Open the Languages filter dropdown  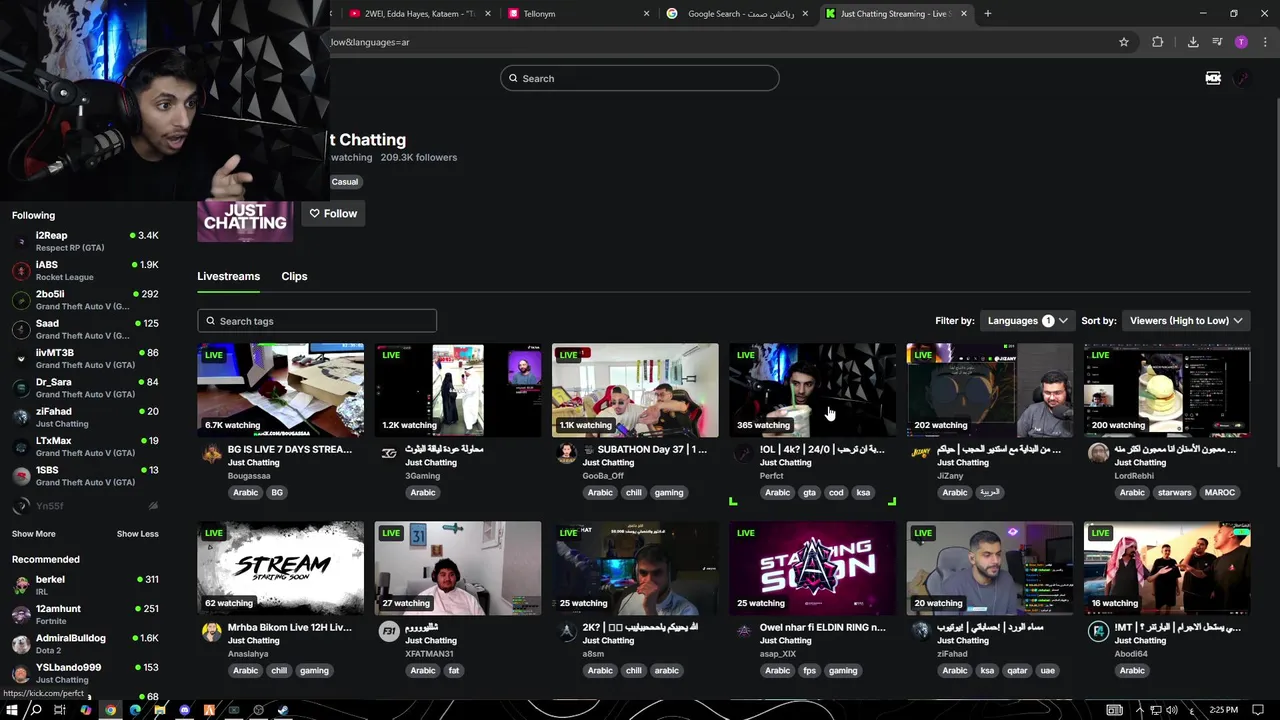click(1028, 321)
